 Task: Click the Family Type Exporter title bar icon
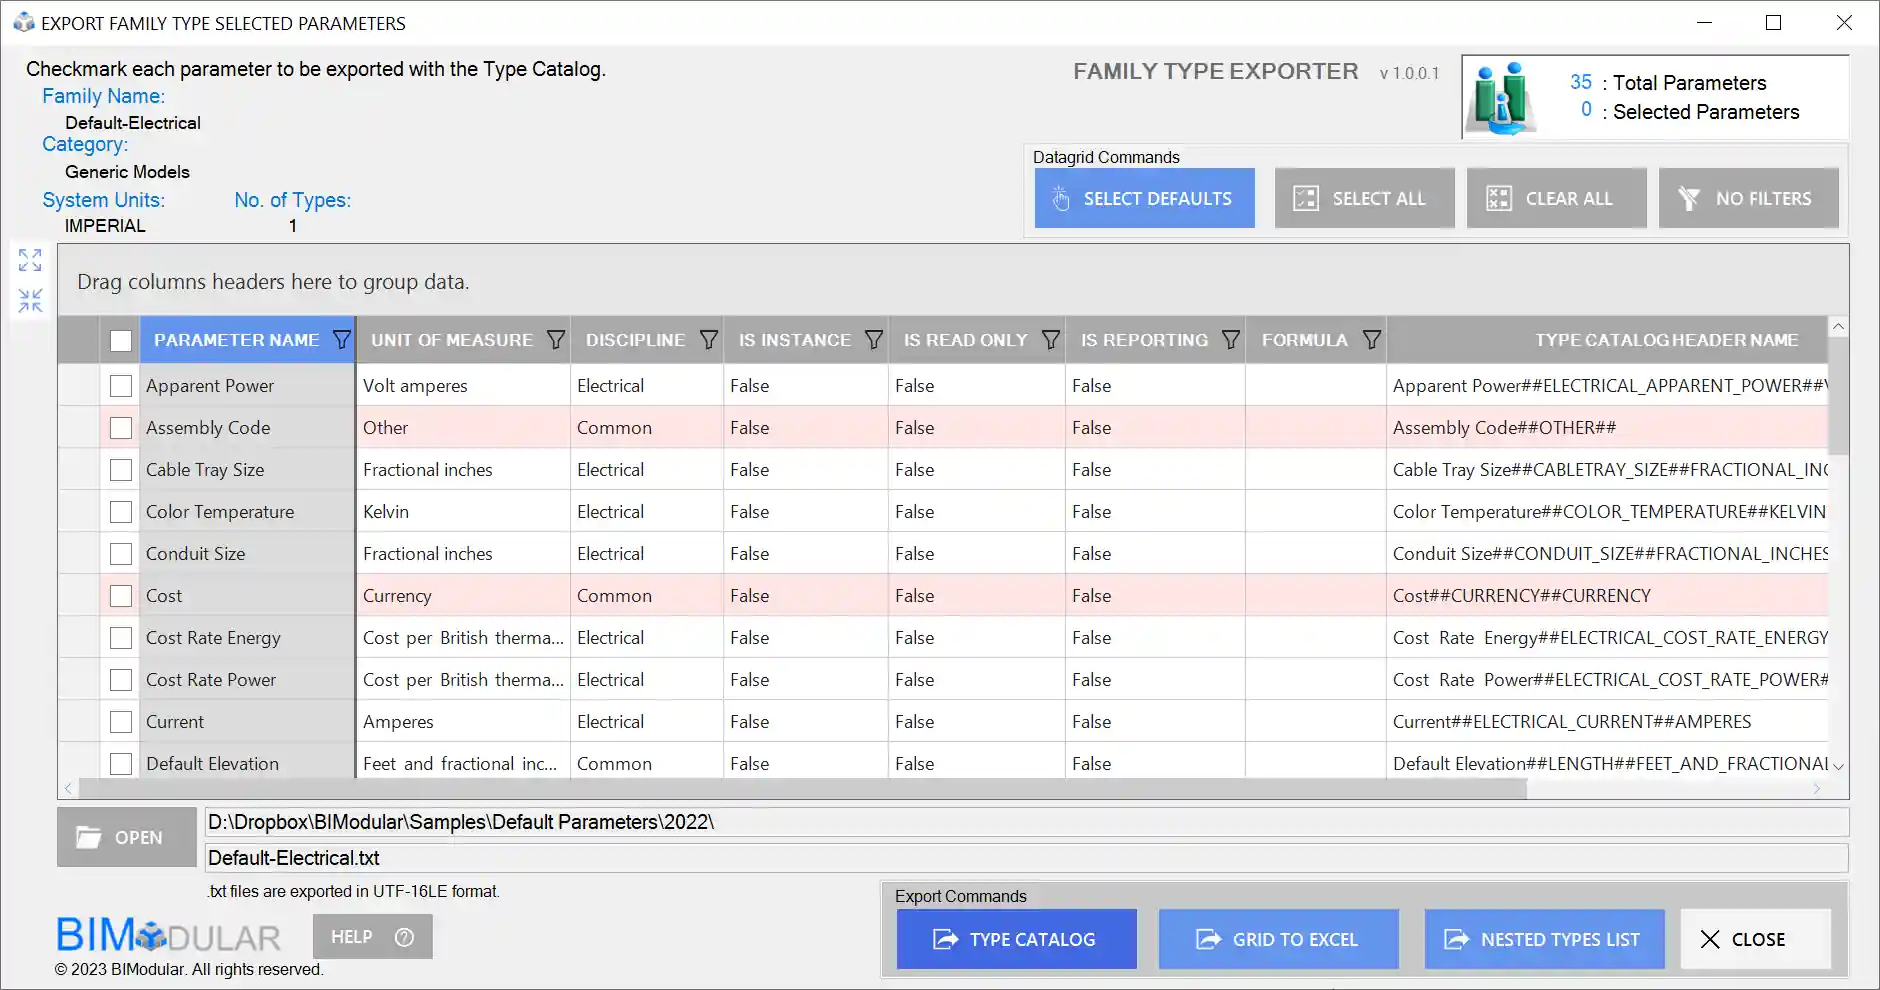tap(22, 21)
